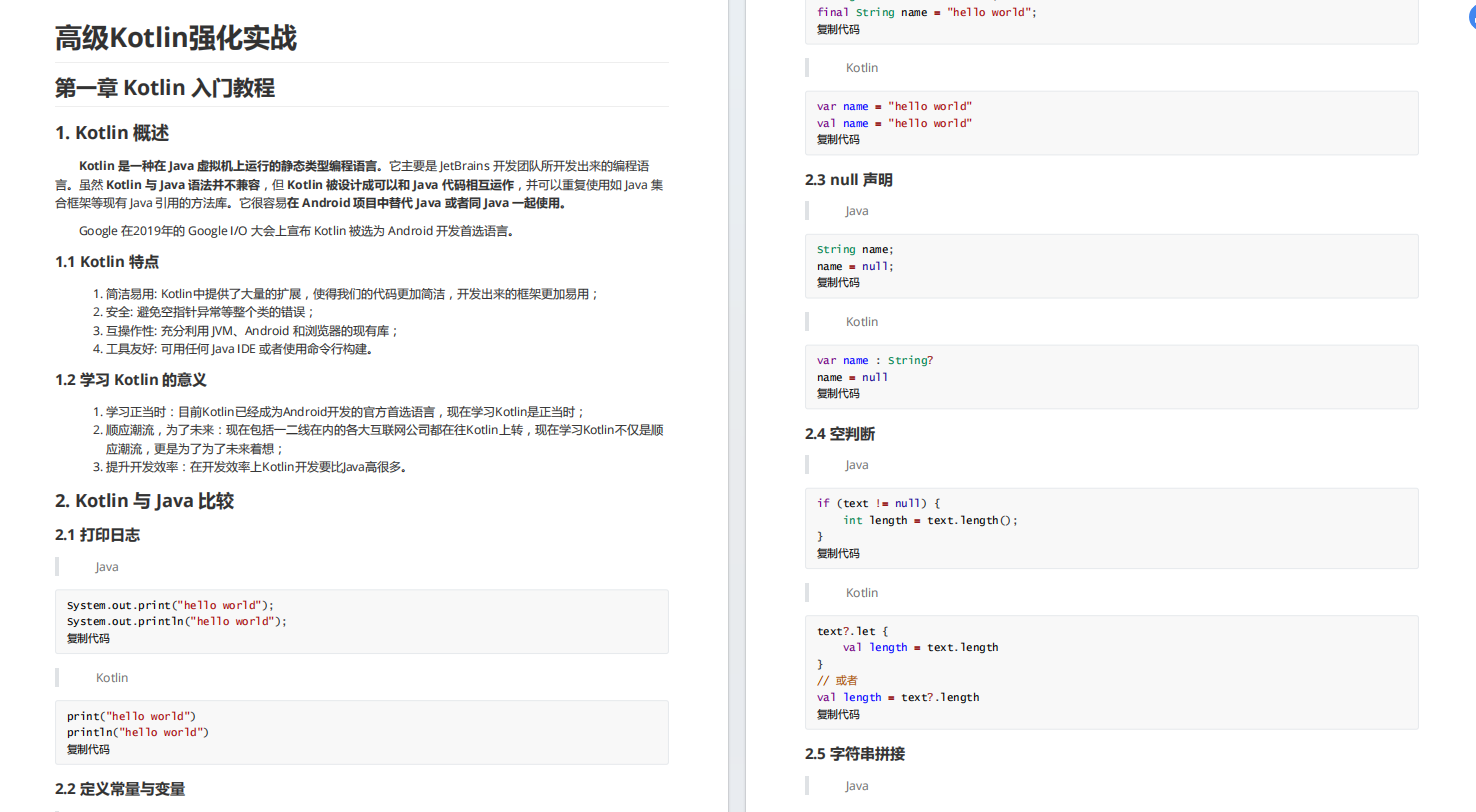Click the heading '1. Kotlin 概述'
This screenshot has height=812, width=1476.
112,133
